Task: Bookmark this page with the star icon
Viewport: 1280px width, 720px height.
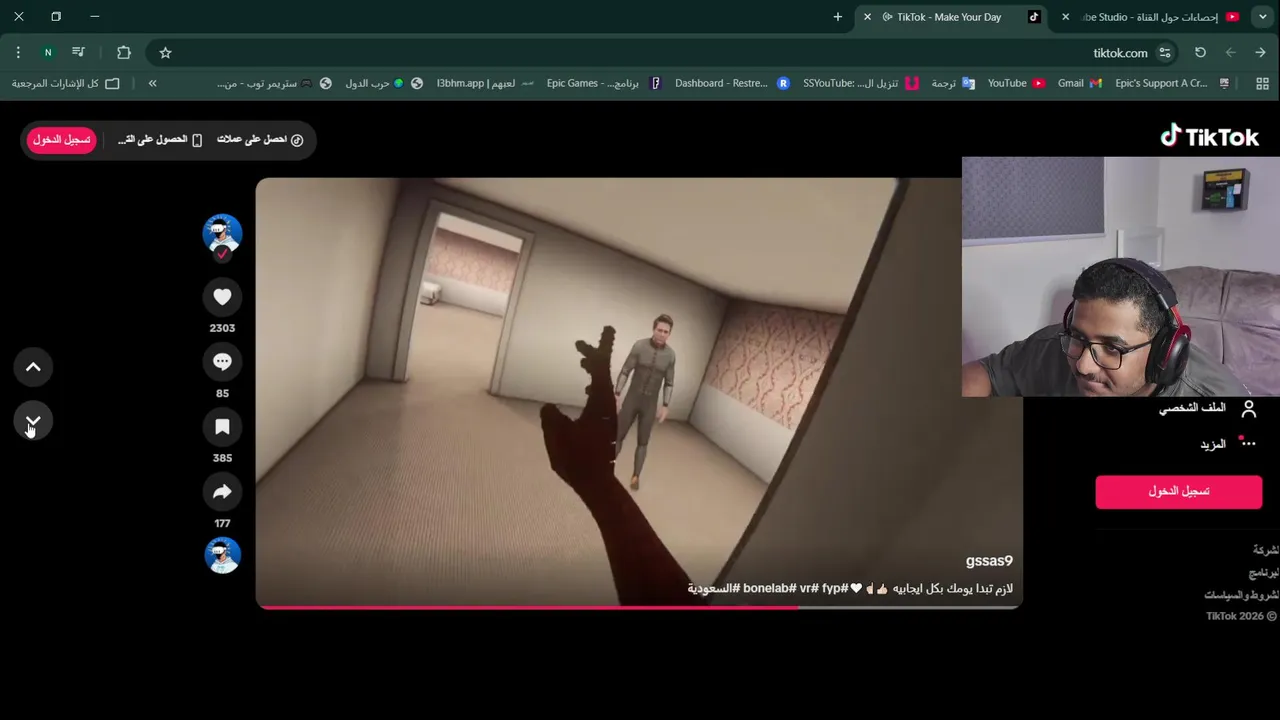Action: coord(166,53)
